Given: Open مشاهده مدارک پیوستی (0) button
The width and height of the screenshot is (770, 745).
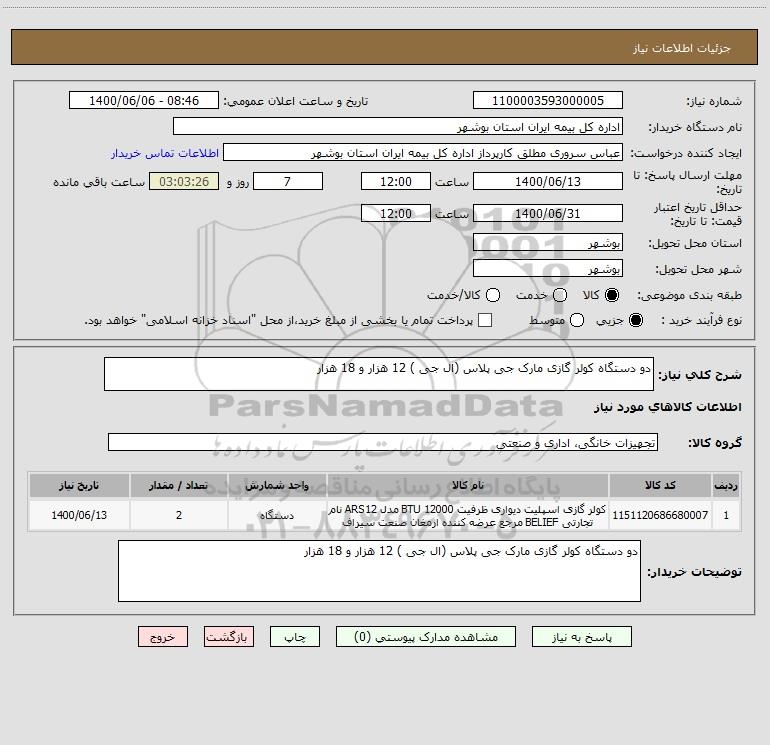Looking at the screenshot, I should [426, 637].
